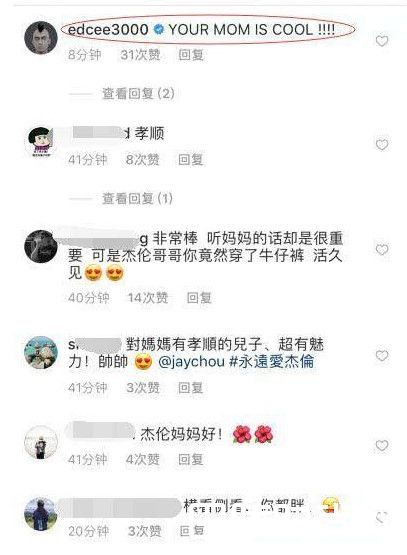The image size is (407, 555).
Task: Open the #永遠愛杰倫 hashtag
Action: pyautogui.click(x=272, y=362)
